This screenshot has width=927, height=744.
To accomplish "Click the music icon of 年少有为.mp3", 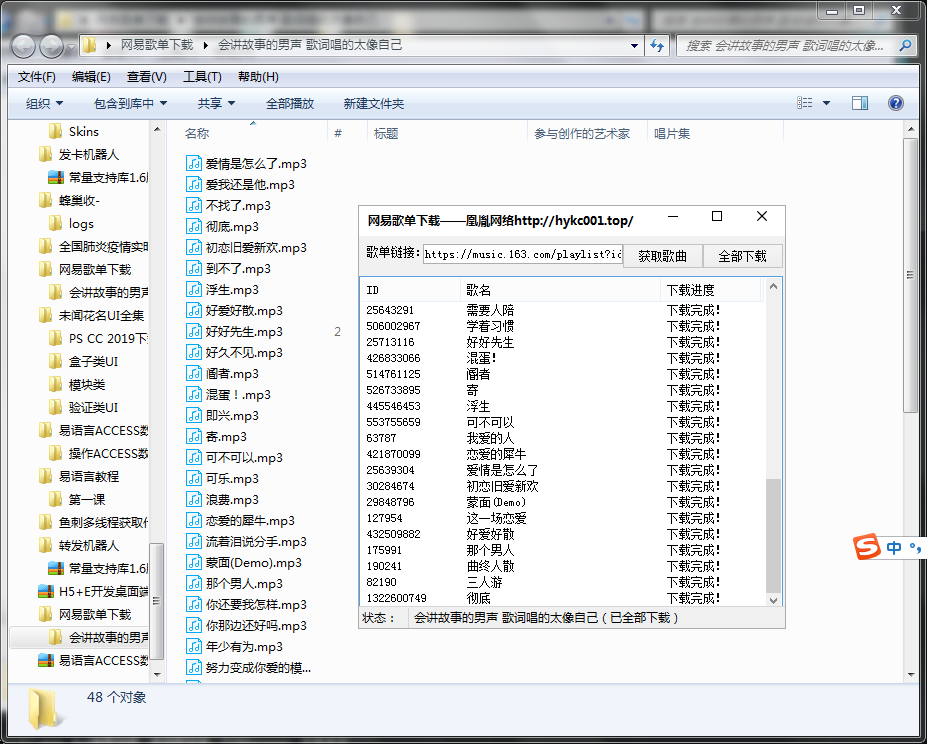I will (194, 646).
